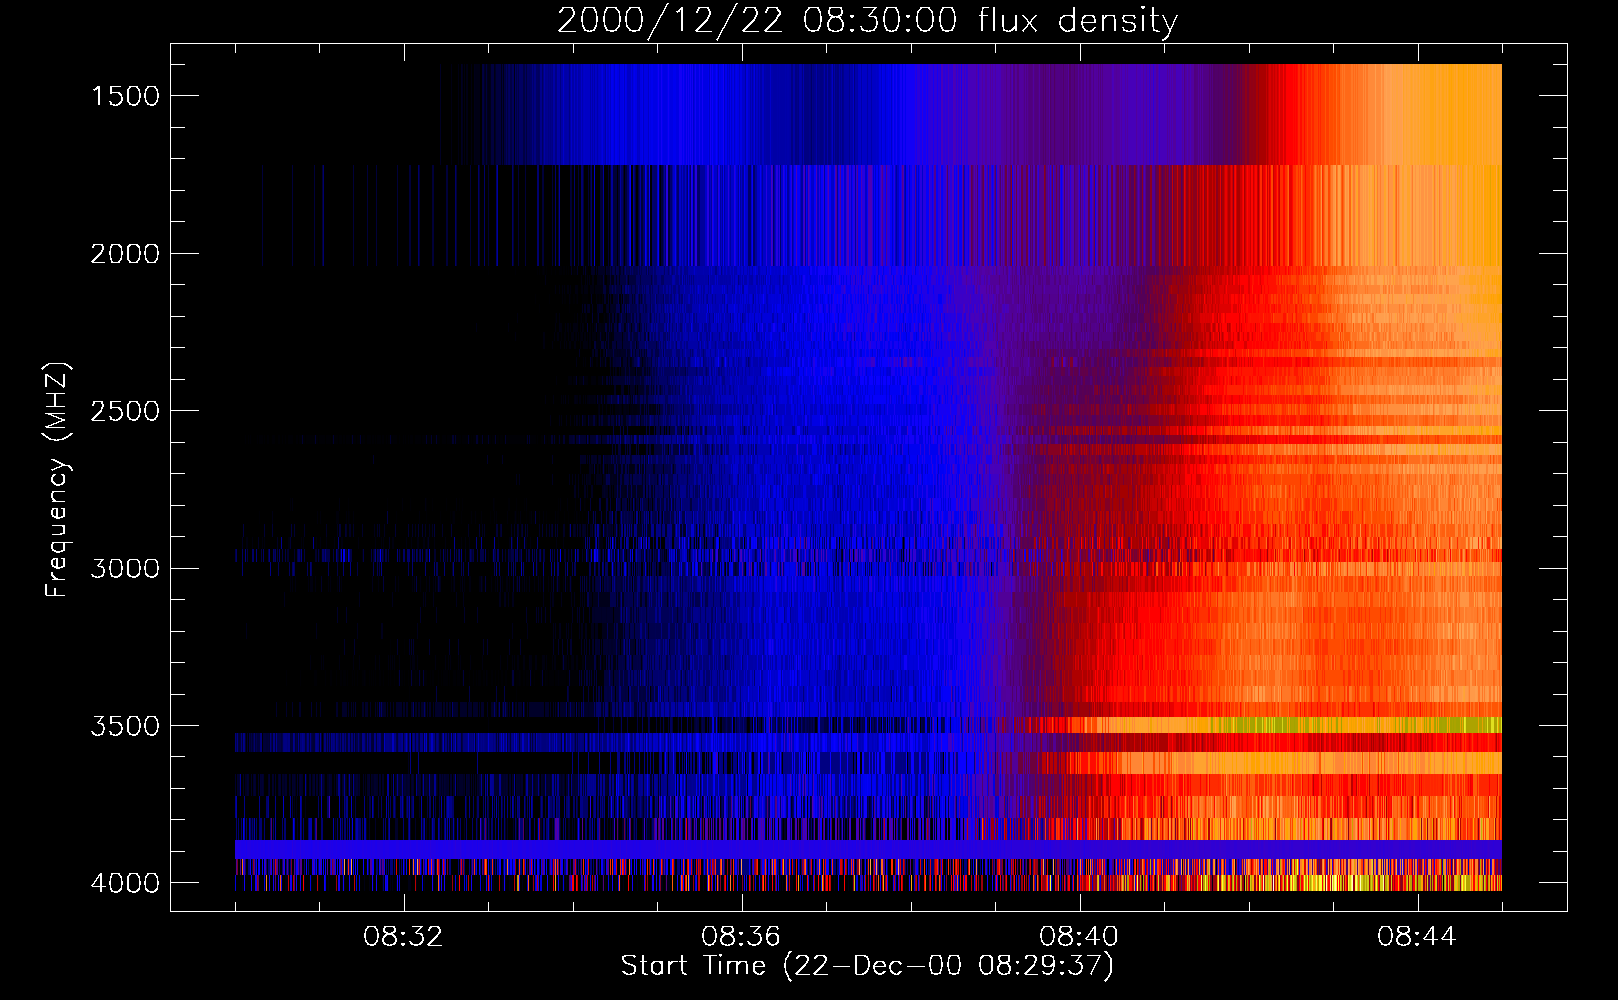Screen dimensions: 1618x1000
Task: Click the 08:36 time tick label
Action: click(x=741, y=937)
